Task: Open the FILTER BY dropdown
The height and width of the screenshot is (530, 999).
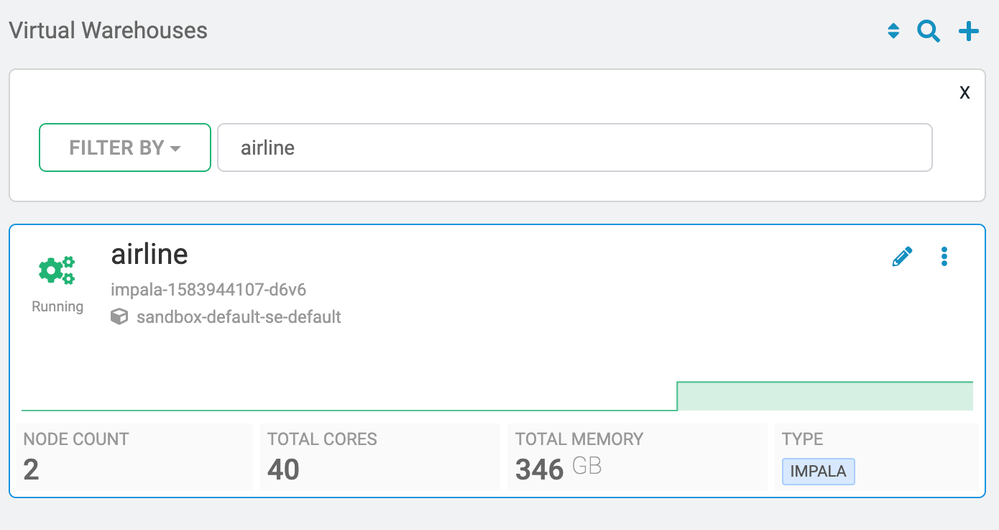Action: pos(125,148)
